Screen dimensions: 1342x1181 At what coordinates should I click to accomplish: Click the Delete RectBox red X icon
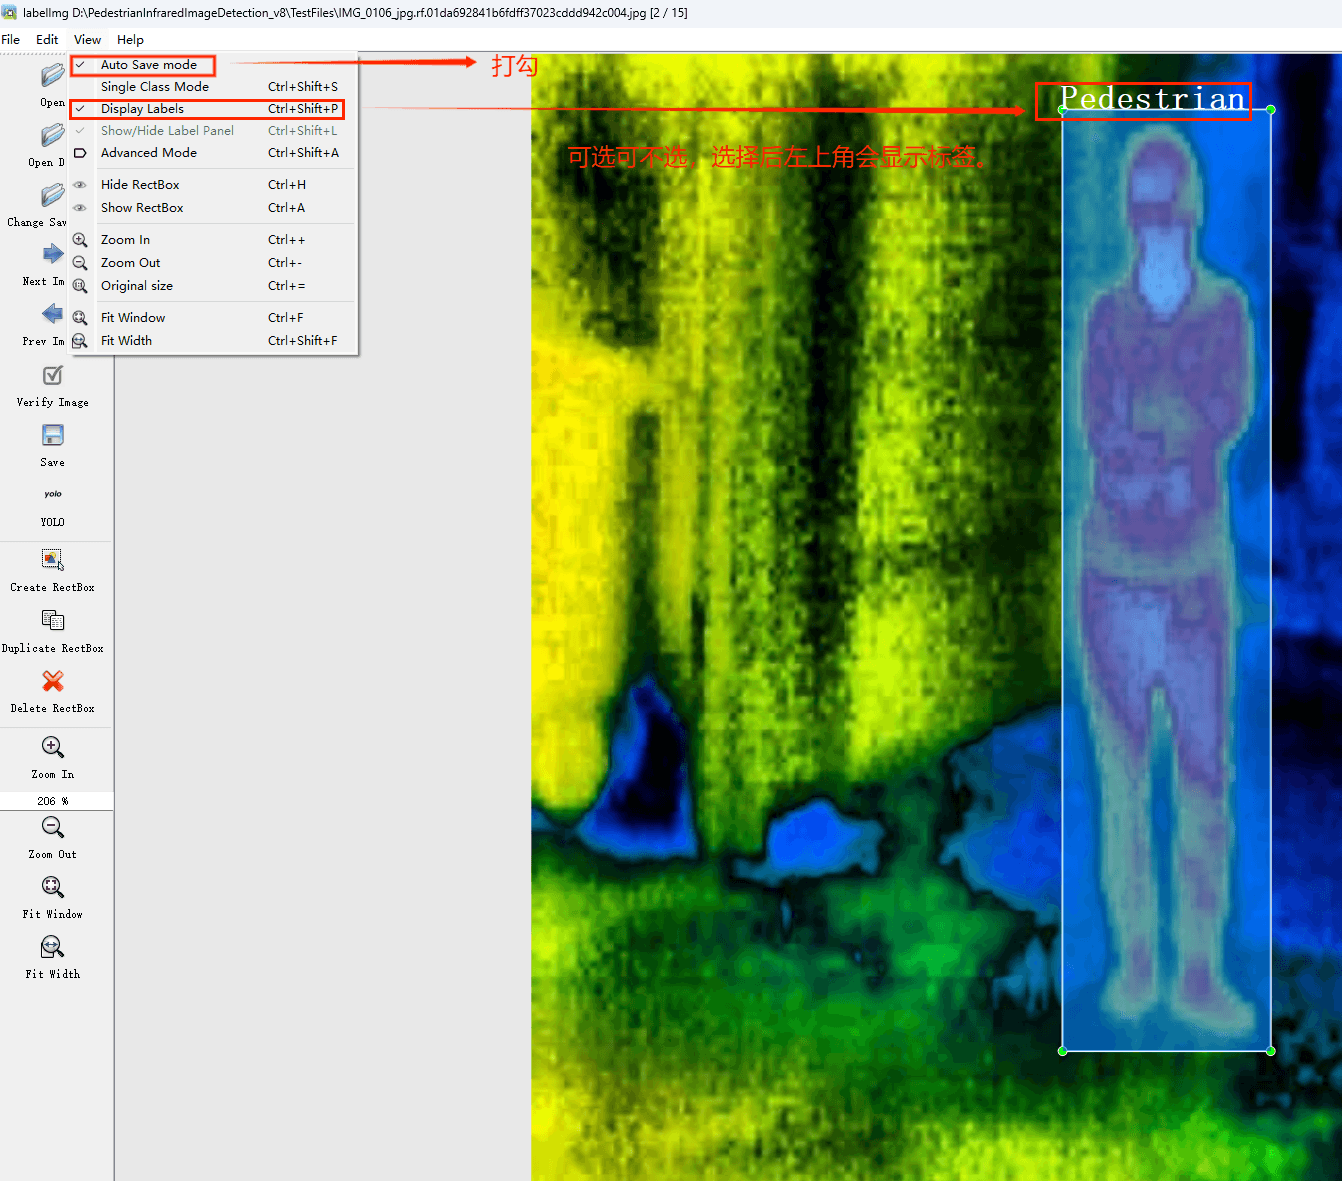(x=53, y=681)
